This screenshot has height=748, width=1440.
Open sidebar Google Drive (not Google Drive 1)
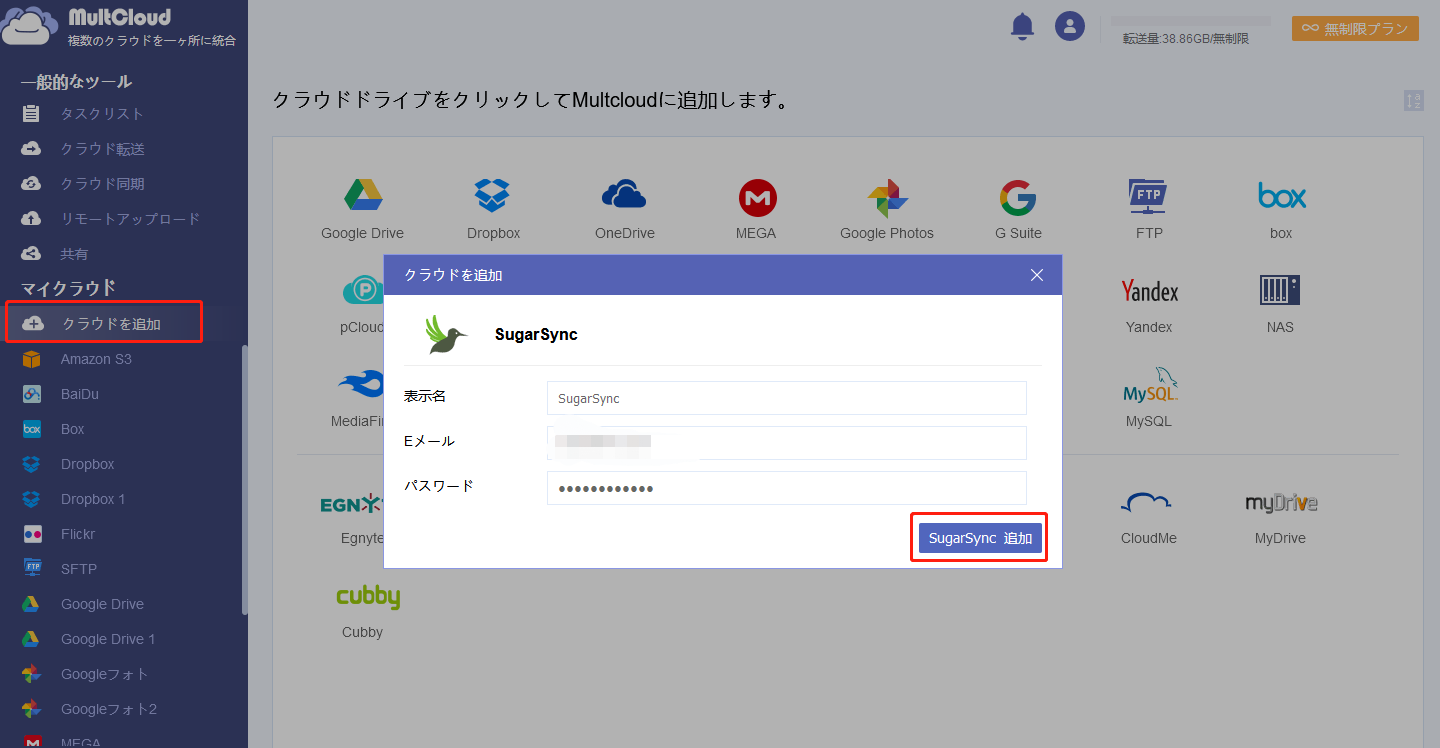coord(102,604)
